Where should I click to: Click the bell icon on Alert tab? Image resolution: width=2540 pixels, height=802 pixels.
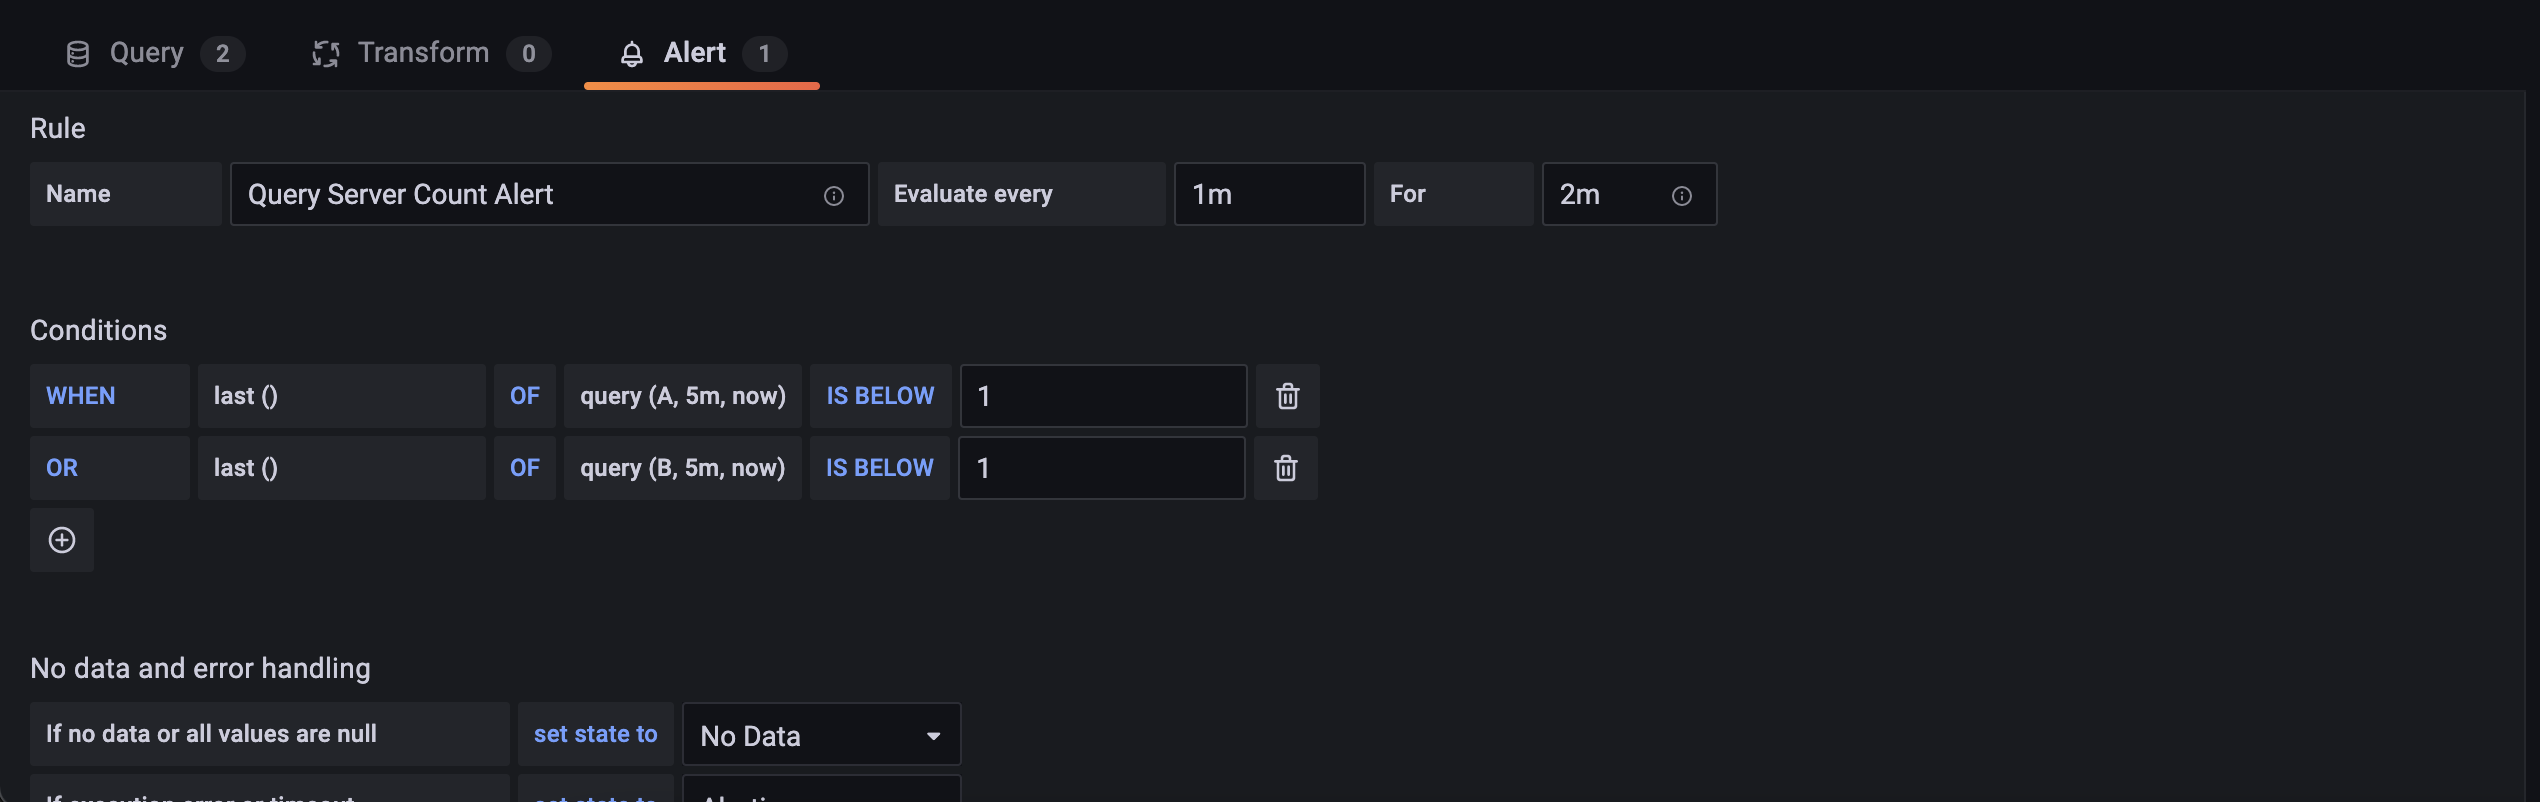pyautogui.click(x=631, y=54)
